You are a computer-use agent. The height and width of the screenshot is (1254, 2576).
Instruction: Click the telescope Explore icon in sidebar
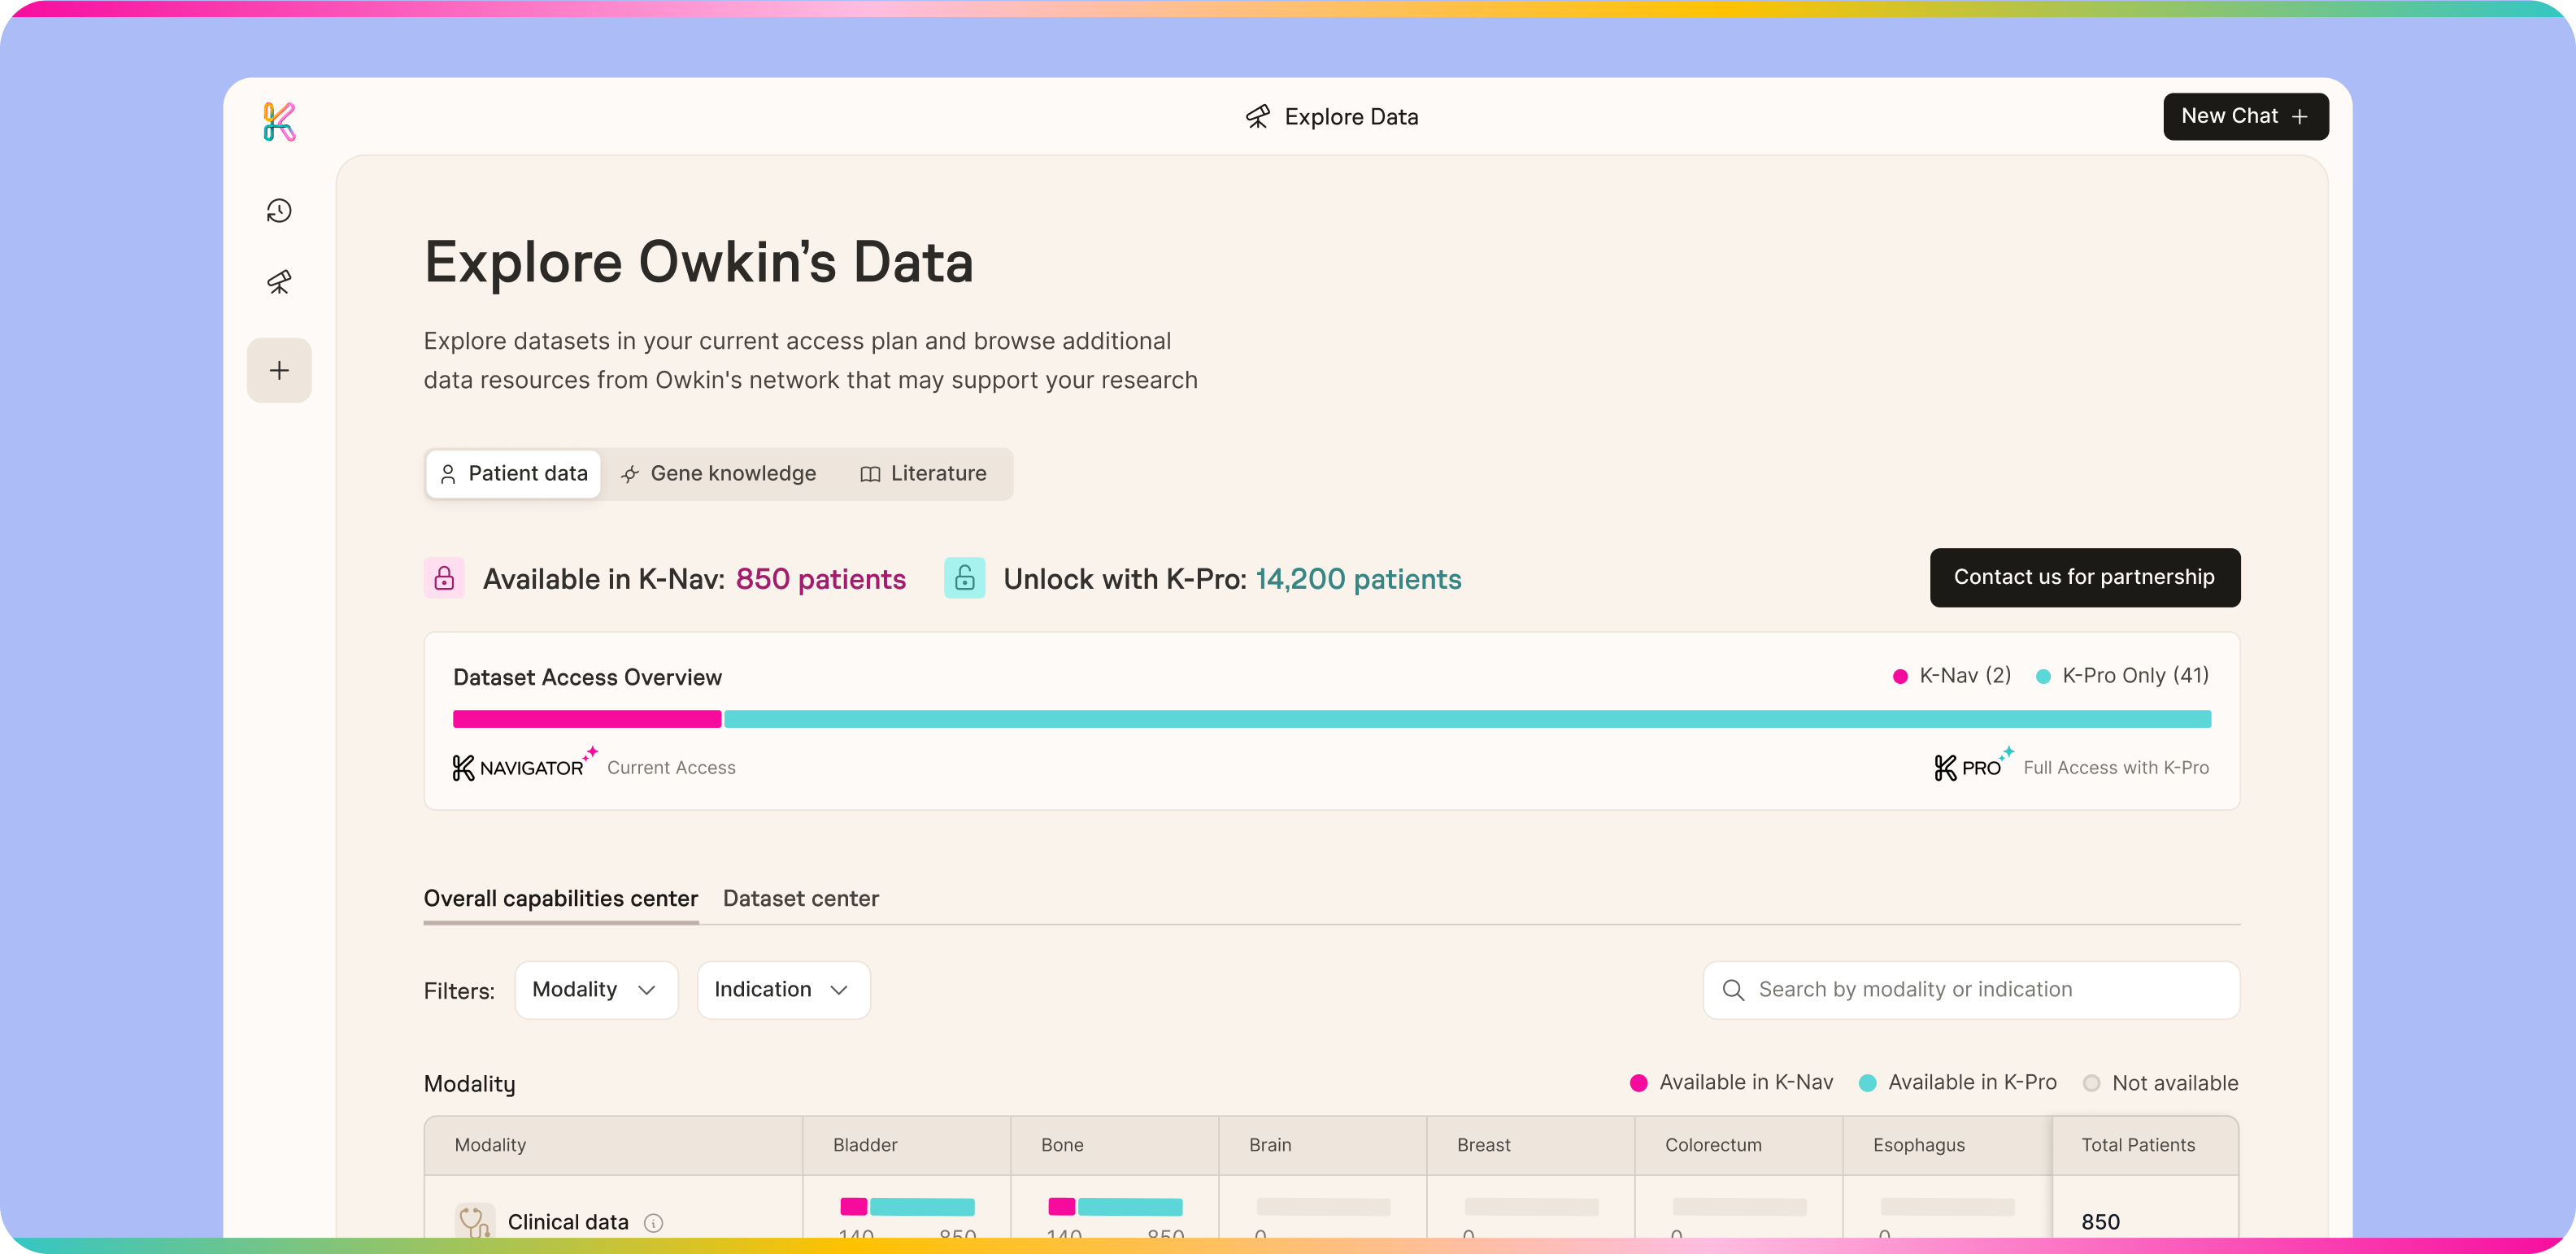tap(279, 282)
